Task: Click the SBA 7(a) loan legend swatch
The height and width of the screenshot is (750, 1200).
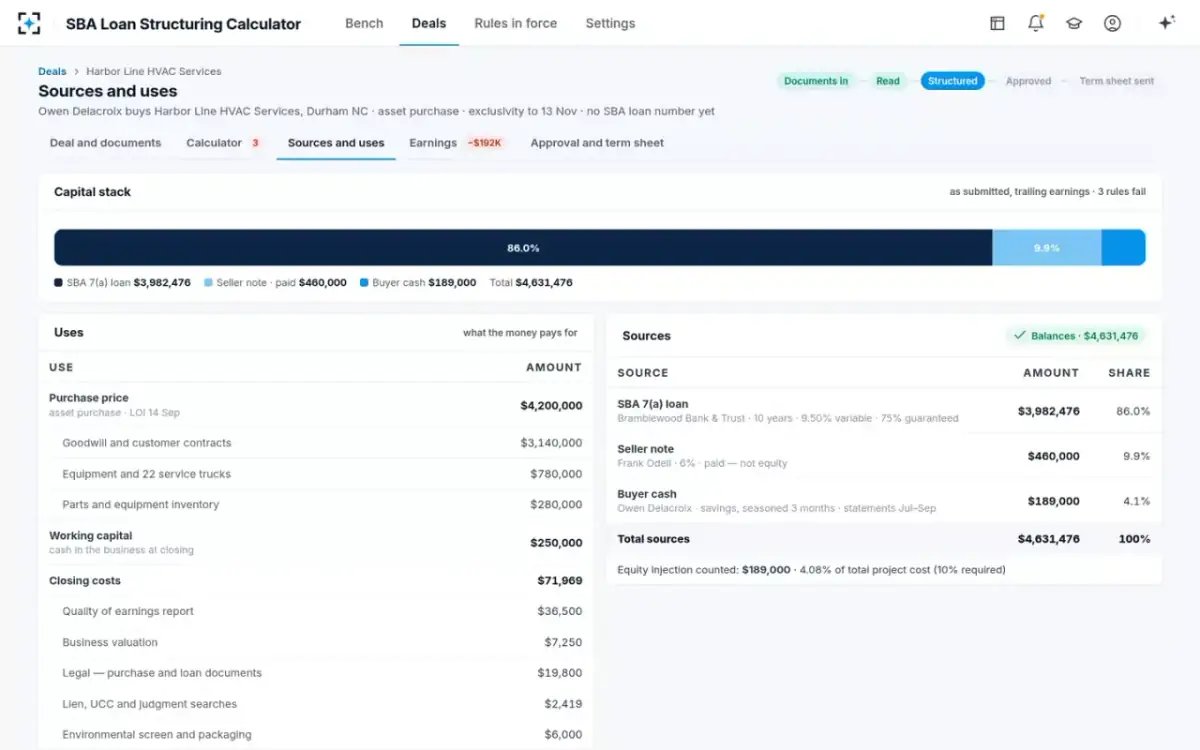Action: click(58, 283)
